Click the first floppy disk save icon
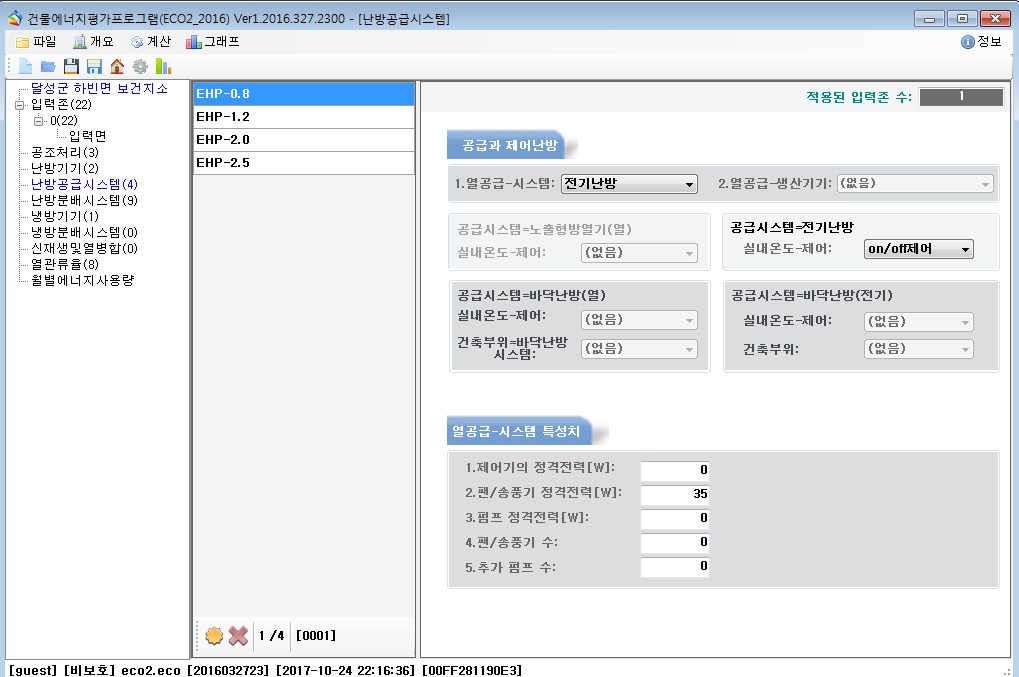This screenshot has height=677, width=1019. point(71,66)
